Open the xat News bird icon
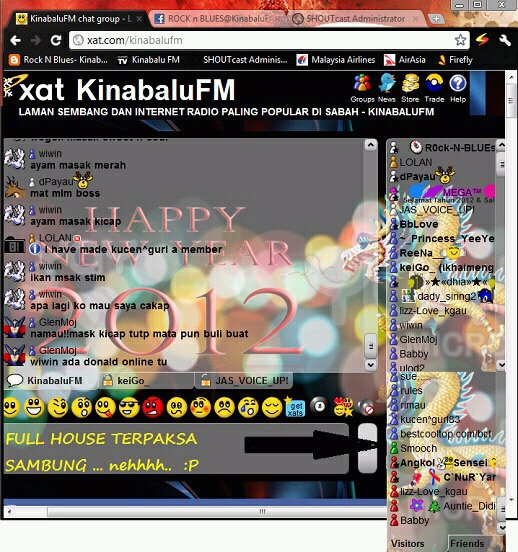518x552 pixels. [387, 83]
